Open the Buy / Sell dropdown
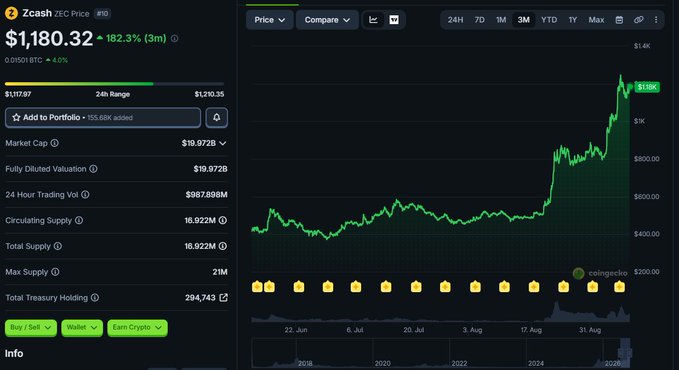The height and width of the screenshot is (370, 679). [x=31, y=328]
